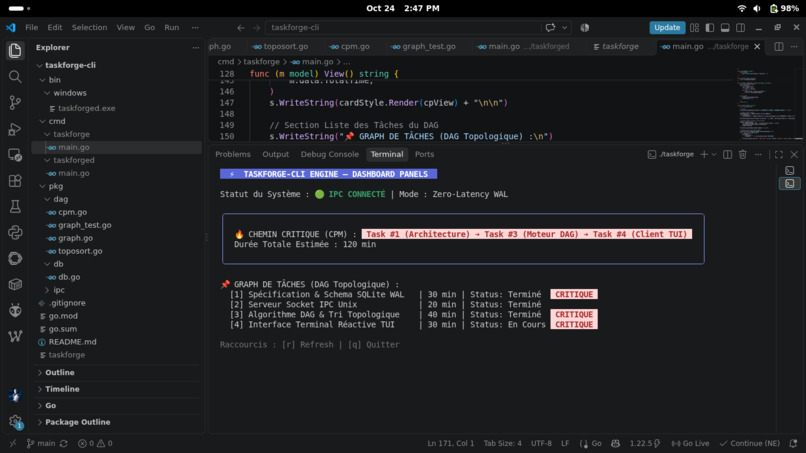806x453 pixels.
Task: Open the Run menu
Action: pos(172,28)
